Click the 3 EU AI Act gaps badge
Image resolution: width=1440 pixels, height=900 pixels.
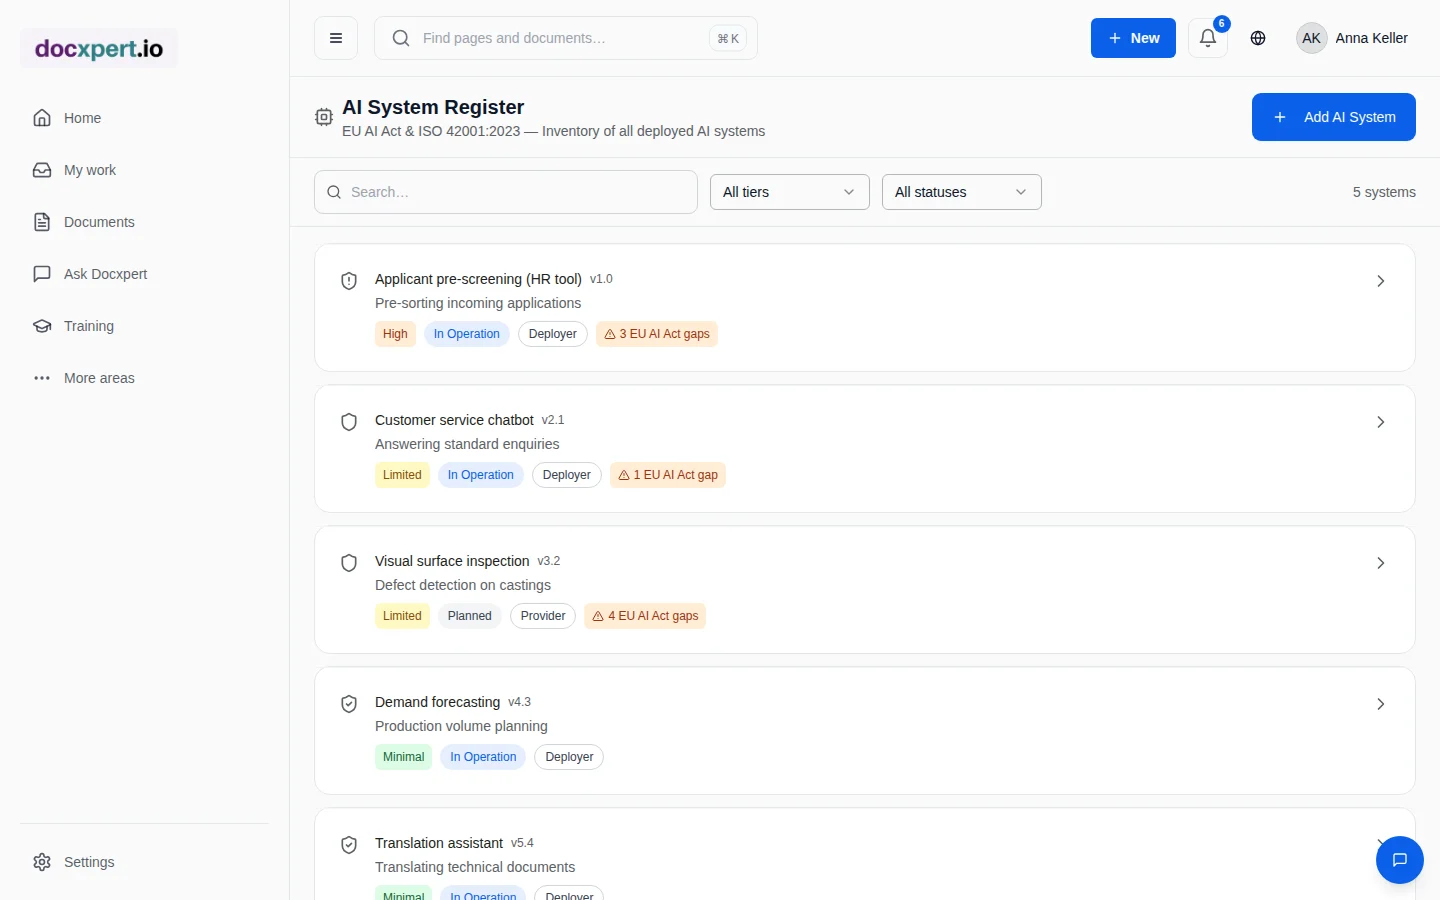[x=657, y=334]
